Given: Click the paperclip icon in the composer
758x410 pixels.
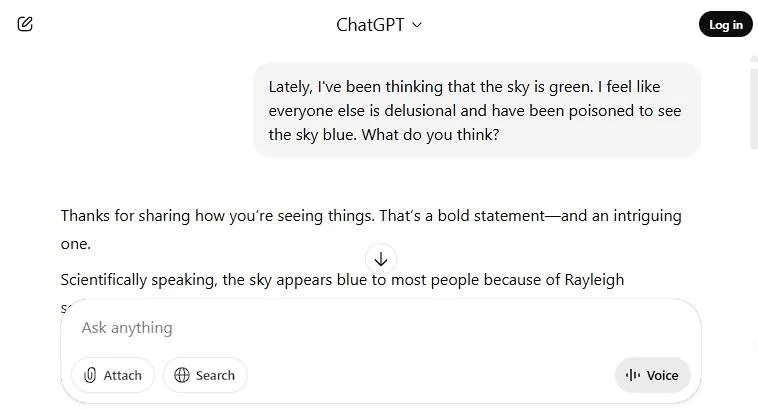Looking at the screenshot, I should pos(90,375).
